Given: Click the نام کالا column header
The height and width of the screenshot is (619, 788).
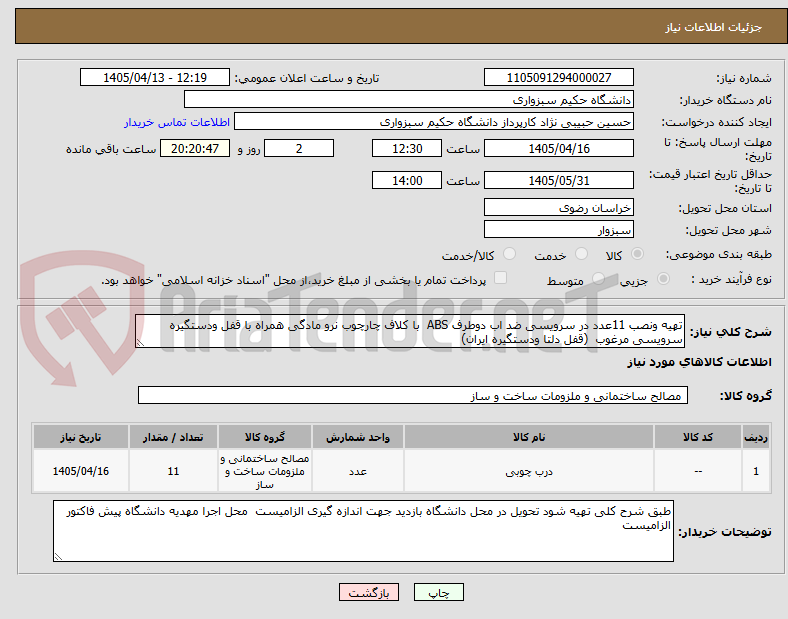Looking at the screenshot, I should point(529,437).
